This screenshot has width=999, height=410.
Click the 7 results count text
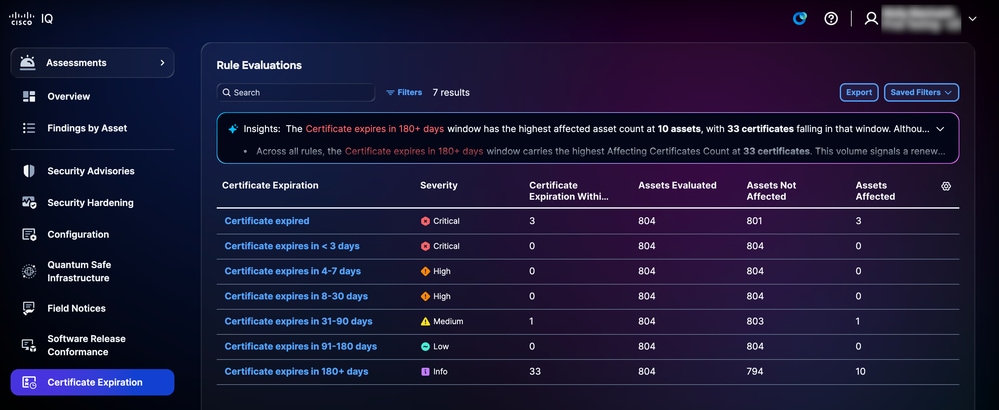(451, 92)
